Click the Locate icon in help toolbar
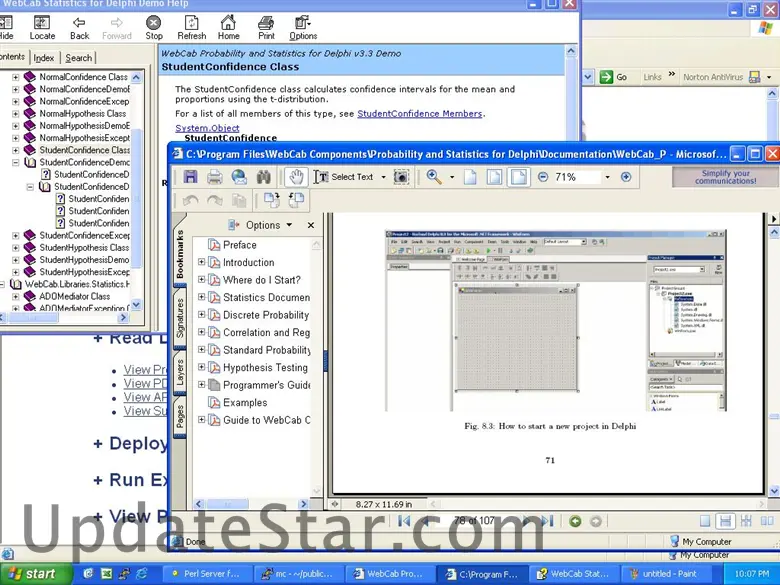The height and width of the screenshot is (585, 780). pos(42,28)
